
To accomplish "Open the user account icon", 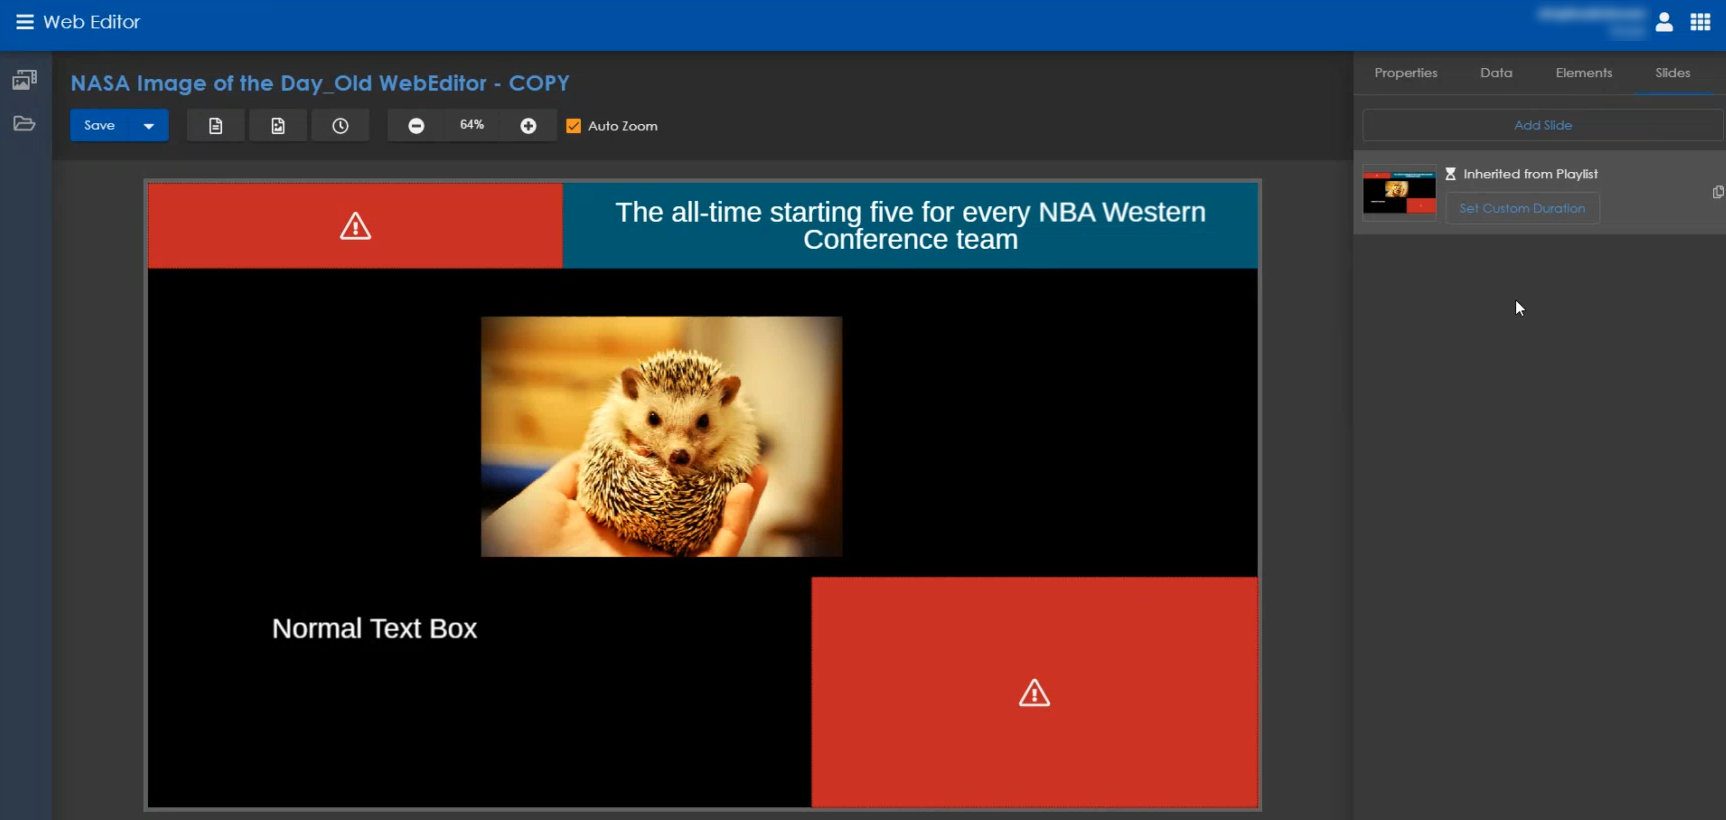I will 1664,22.
